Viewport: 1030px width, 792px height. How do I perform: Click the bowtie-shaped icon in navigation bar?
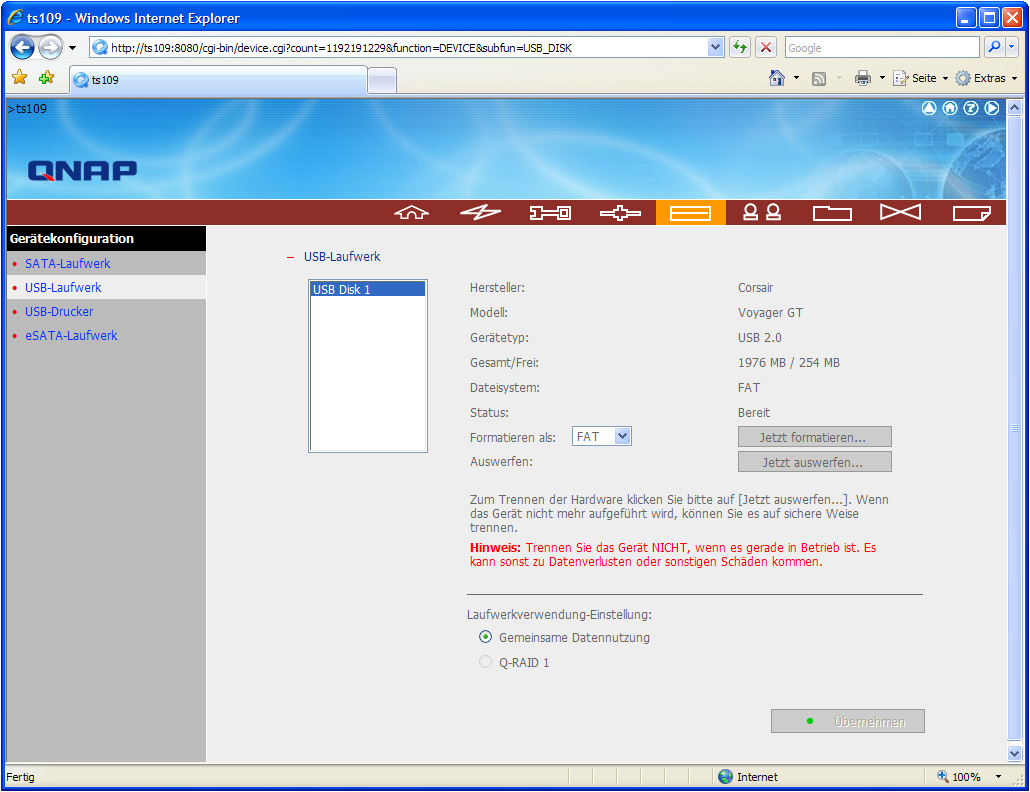900,212
